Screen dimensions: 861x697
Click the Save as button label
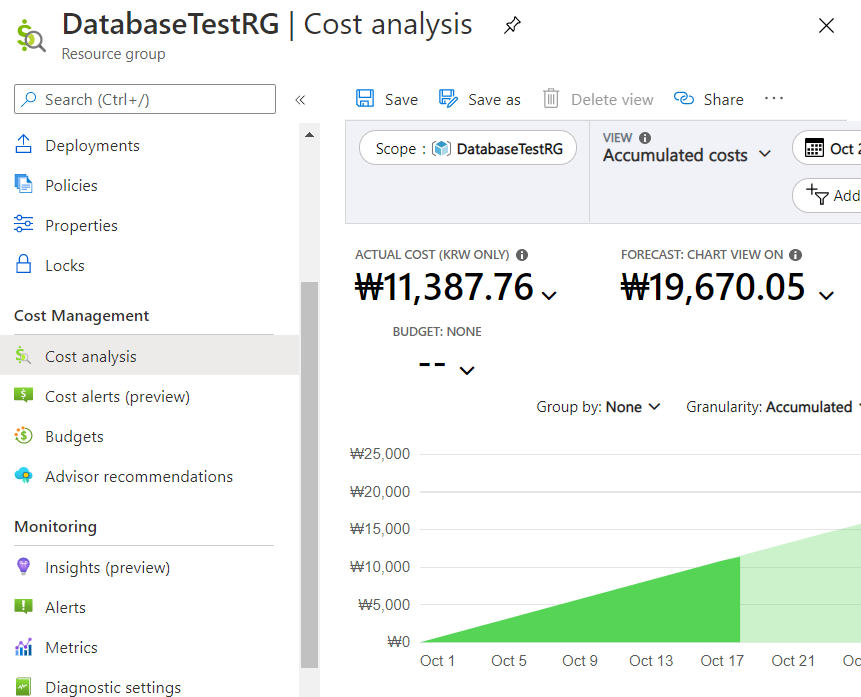coord(494,99)
